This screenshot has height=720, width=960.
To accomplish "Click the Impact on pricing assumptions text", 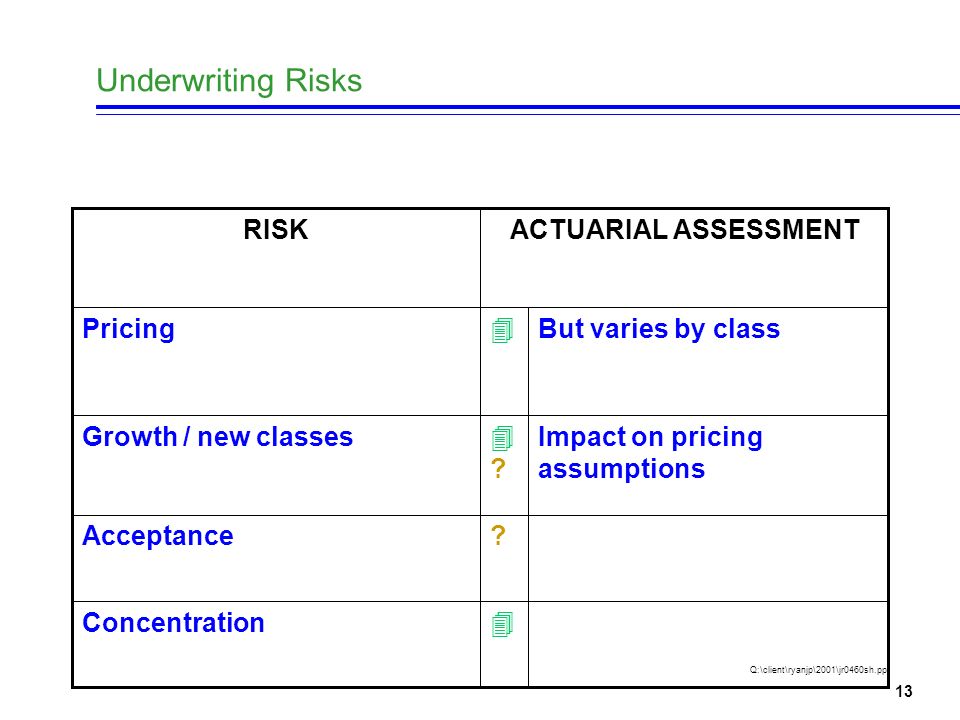I will [650, 453].
